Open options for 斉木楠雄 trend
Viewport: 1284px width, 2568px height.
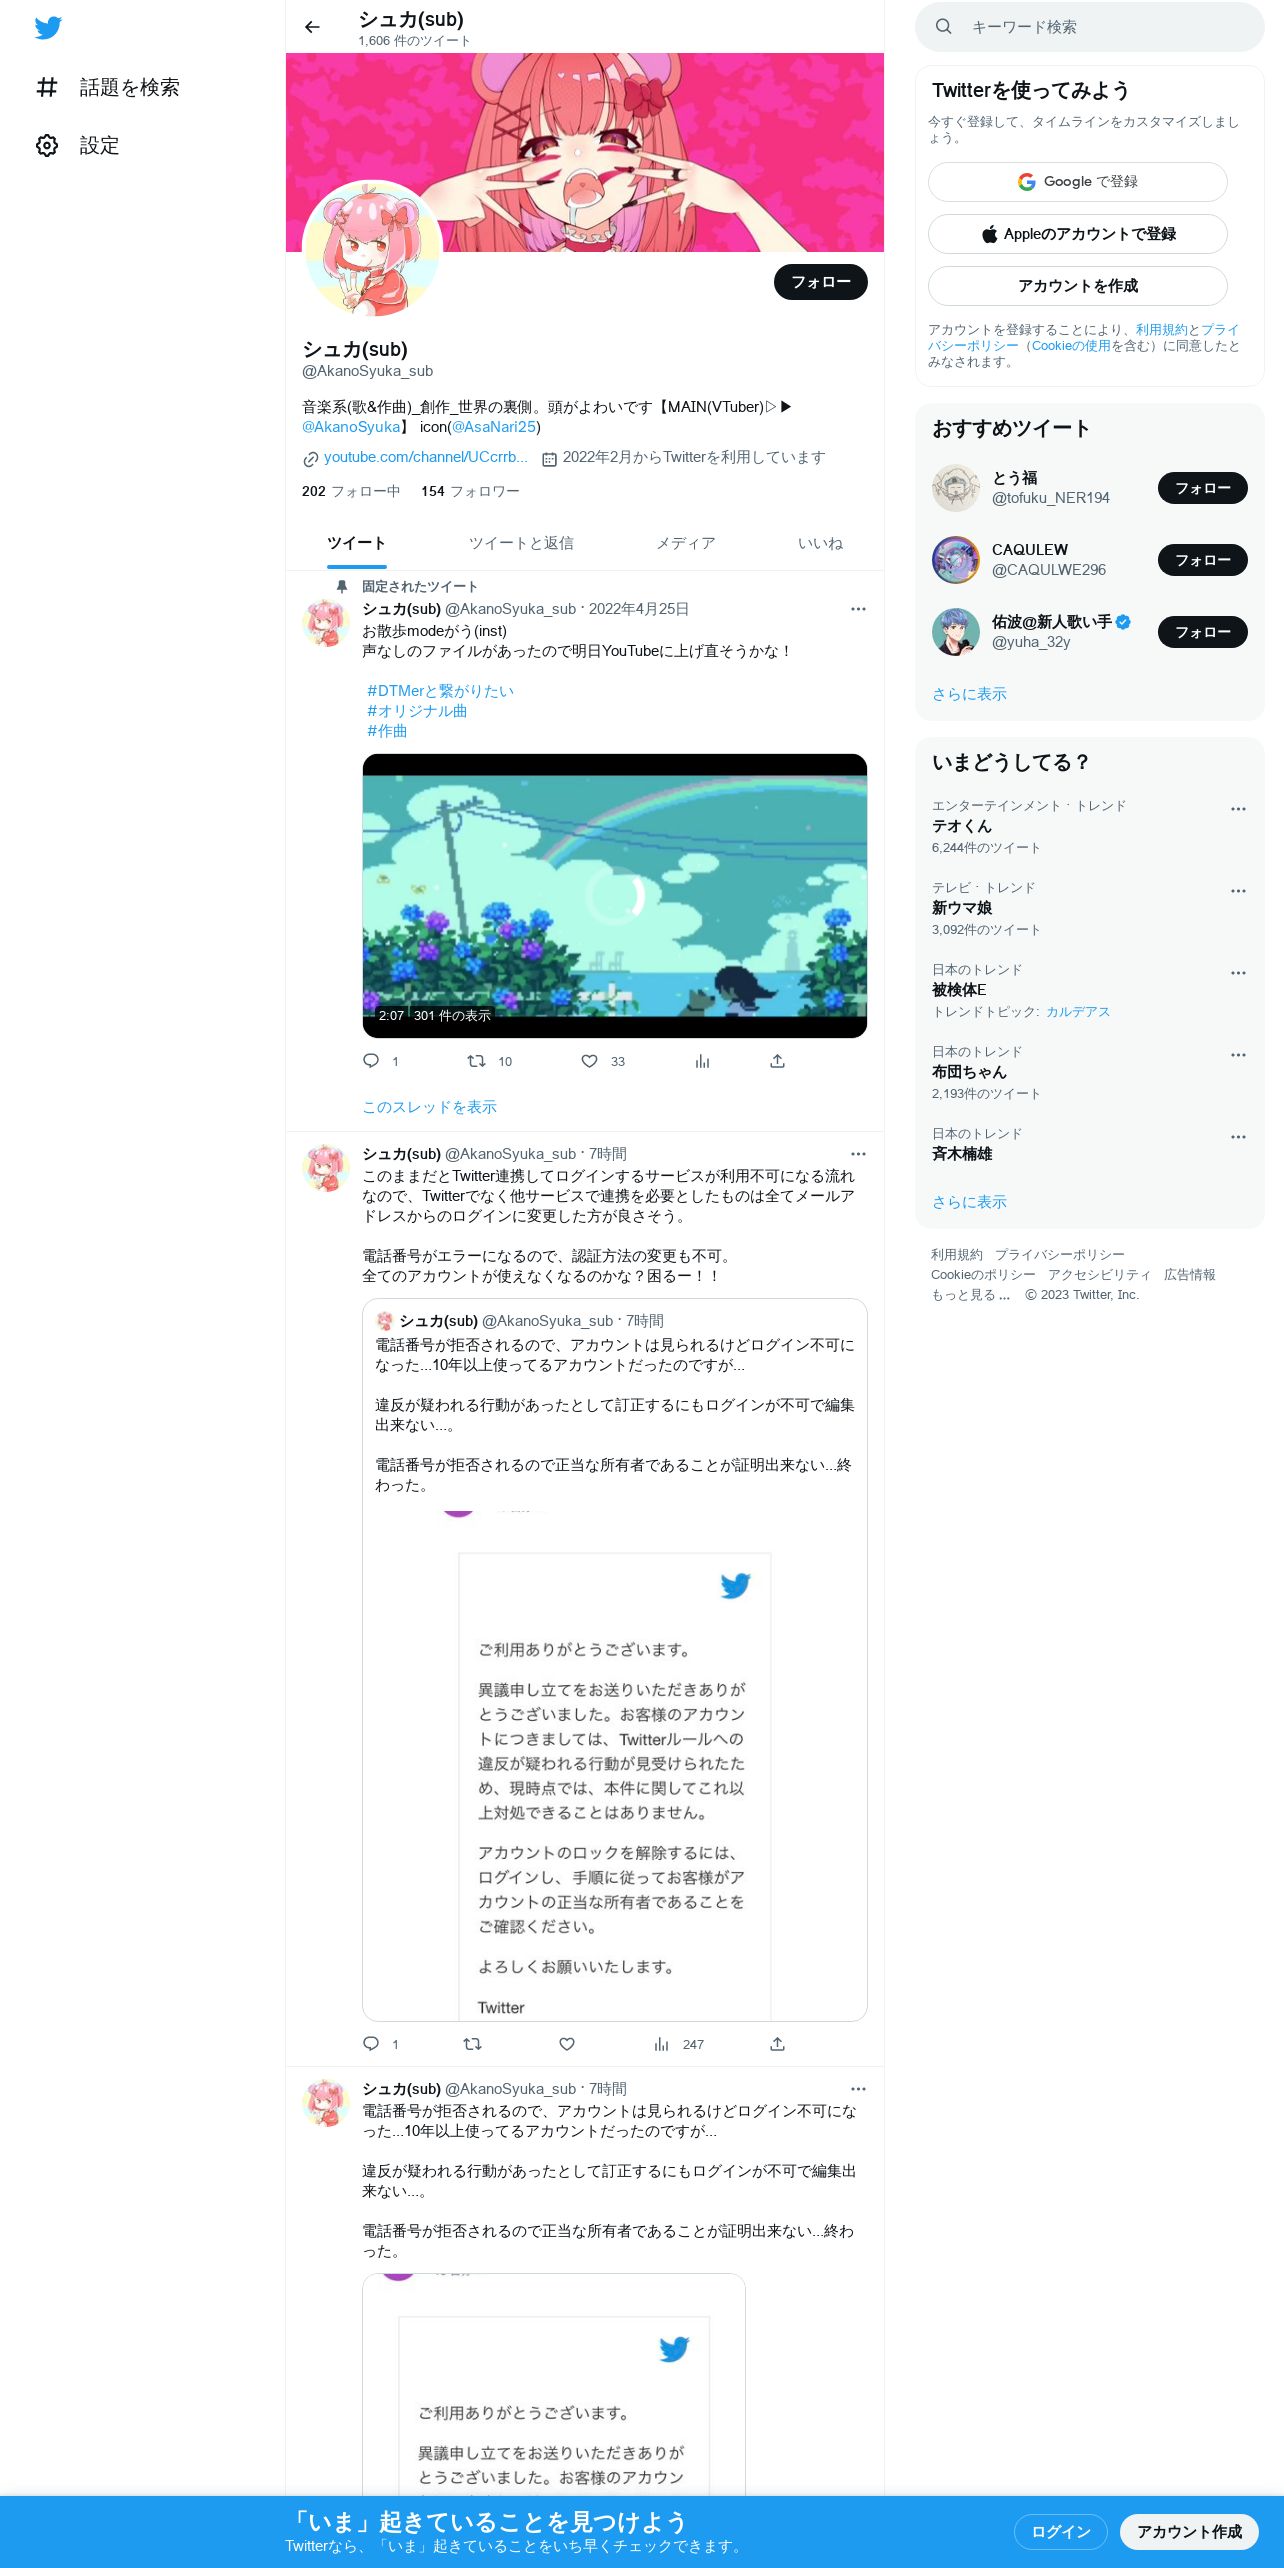1238,1137
